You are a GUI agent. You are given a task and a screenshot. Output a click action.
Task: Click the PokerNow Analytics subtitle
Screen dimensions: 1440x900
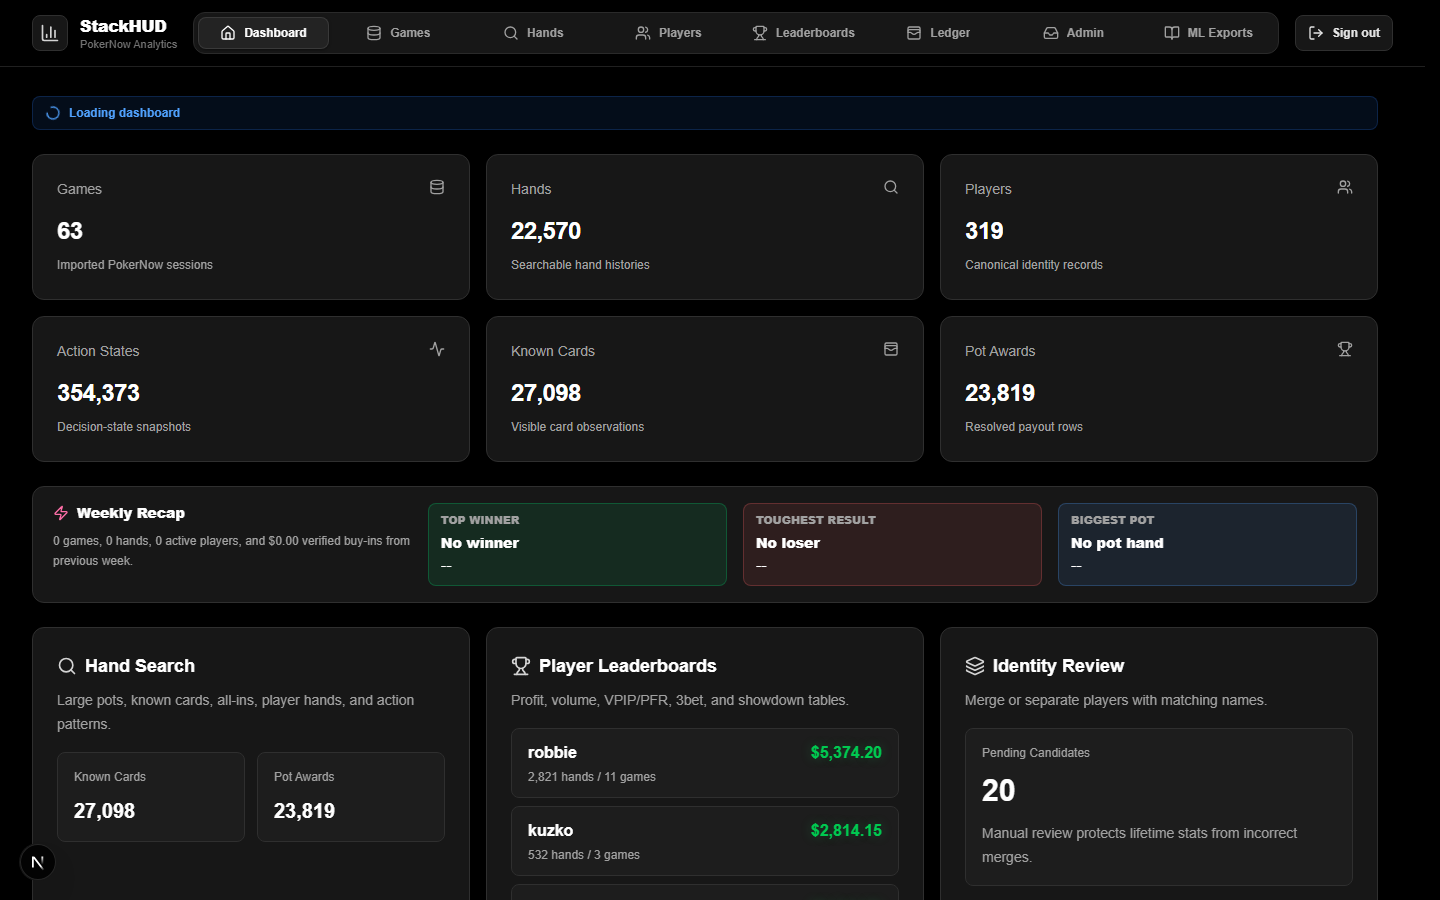tap(128, 45)
